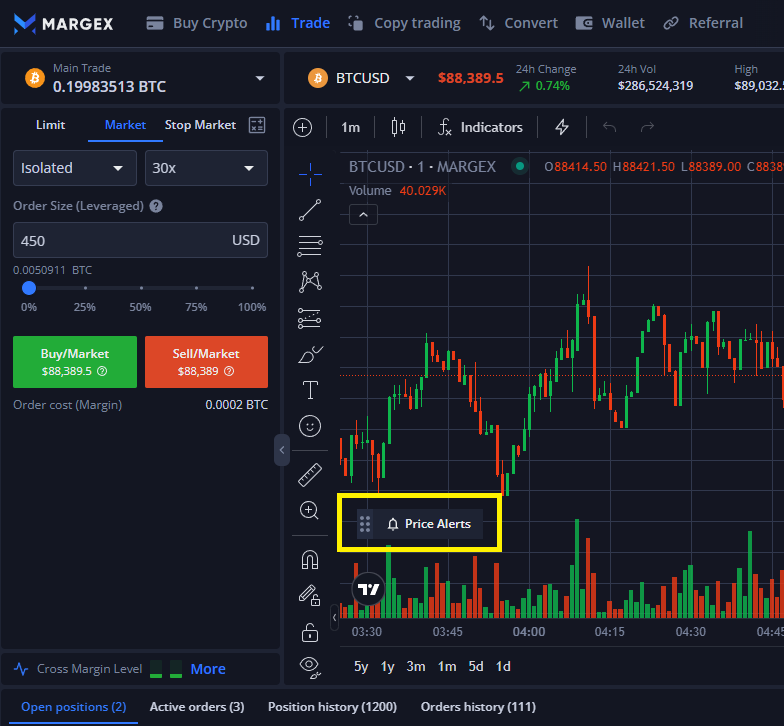
Task: Switch to the Limit order tab
Action: tap(50, 125)
